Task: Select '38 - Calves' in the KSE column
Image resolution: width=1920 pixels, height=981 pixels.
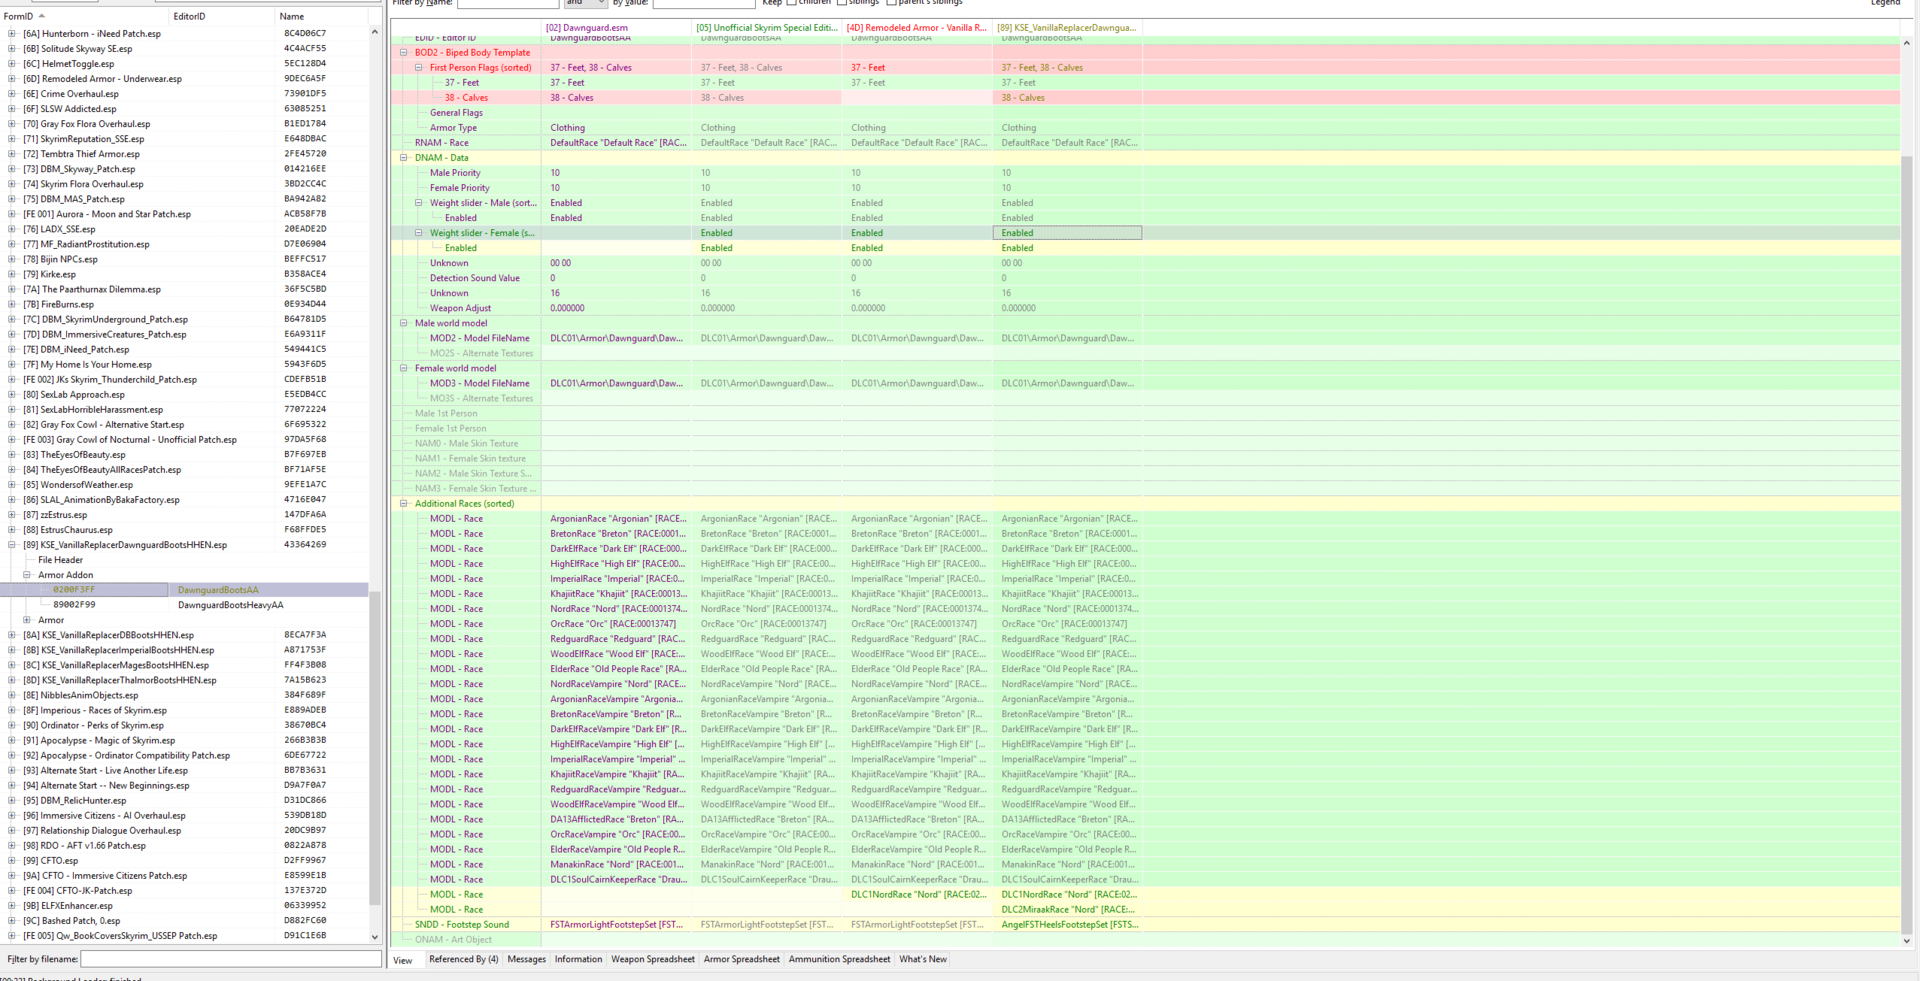Action: tap(1067, 97)
